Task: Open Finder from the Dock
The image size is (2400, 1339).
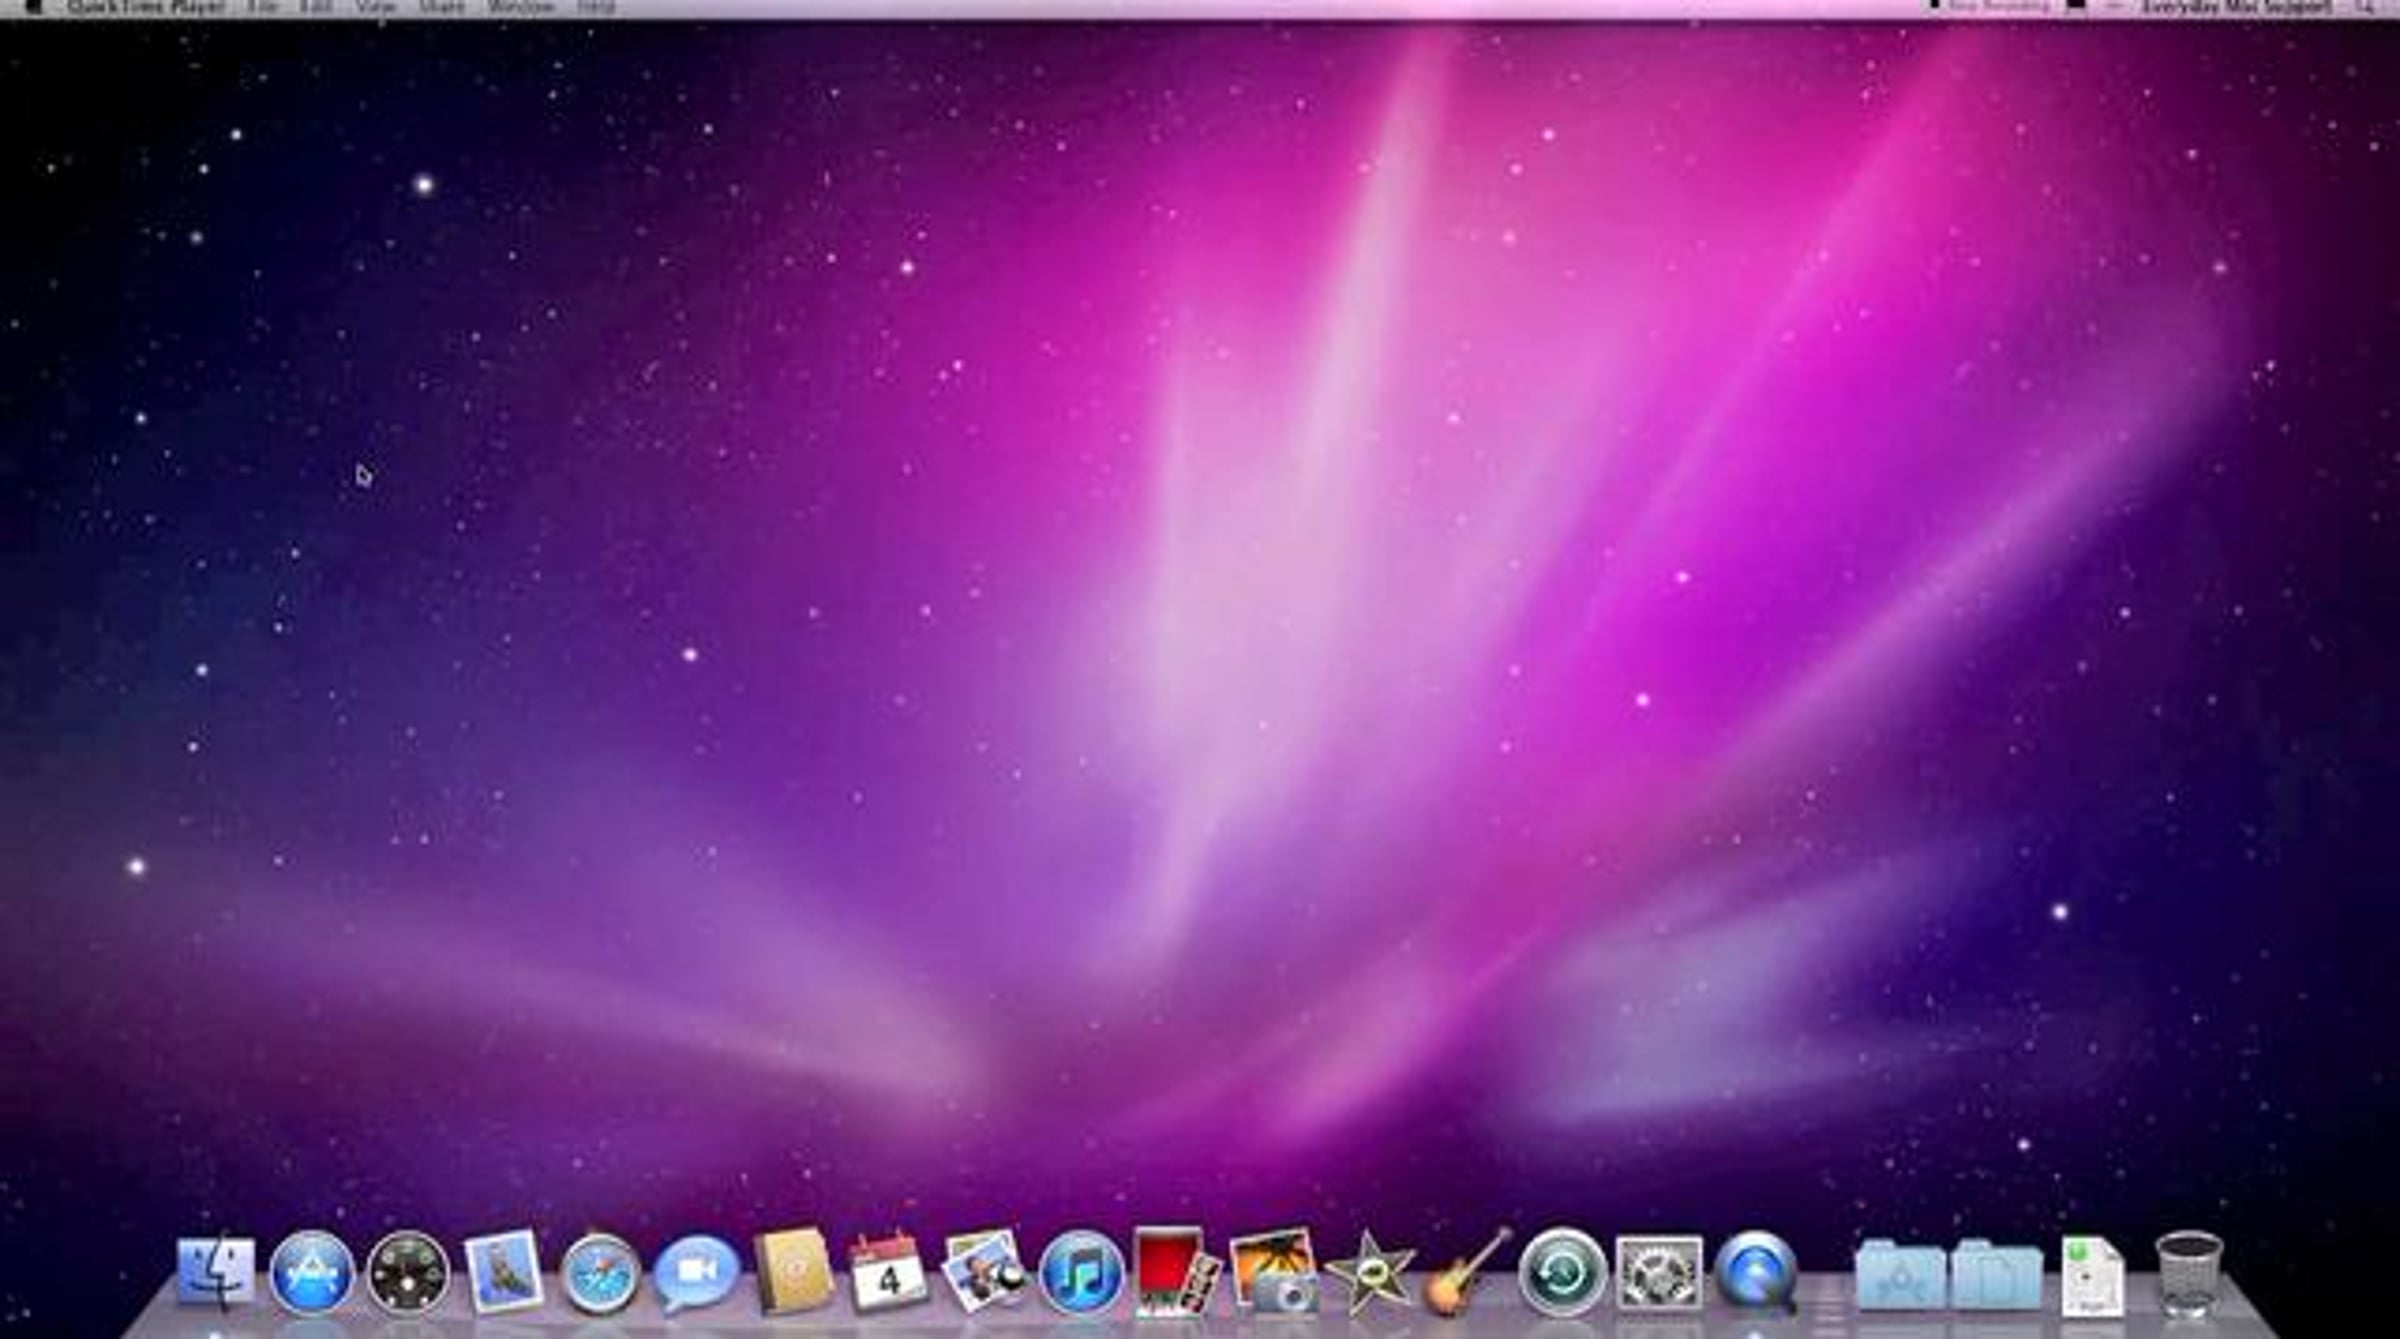Action: click(x=215, y=1272)
